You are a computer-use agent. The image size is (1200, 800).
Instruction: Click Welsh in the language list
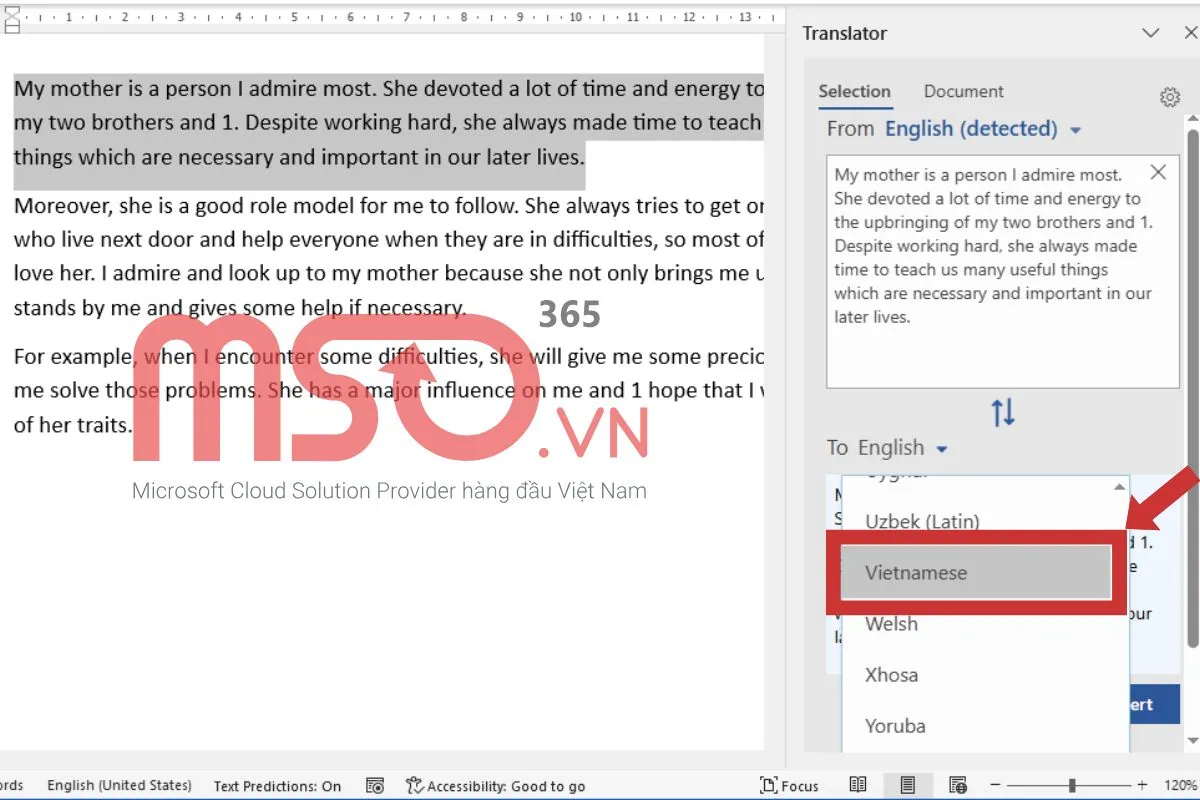(890, 623)
